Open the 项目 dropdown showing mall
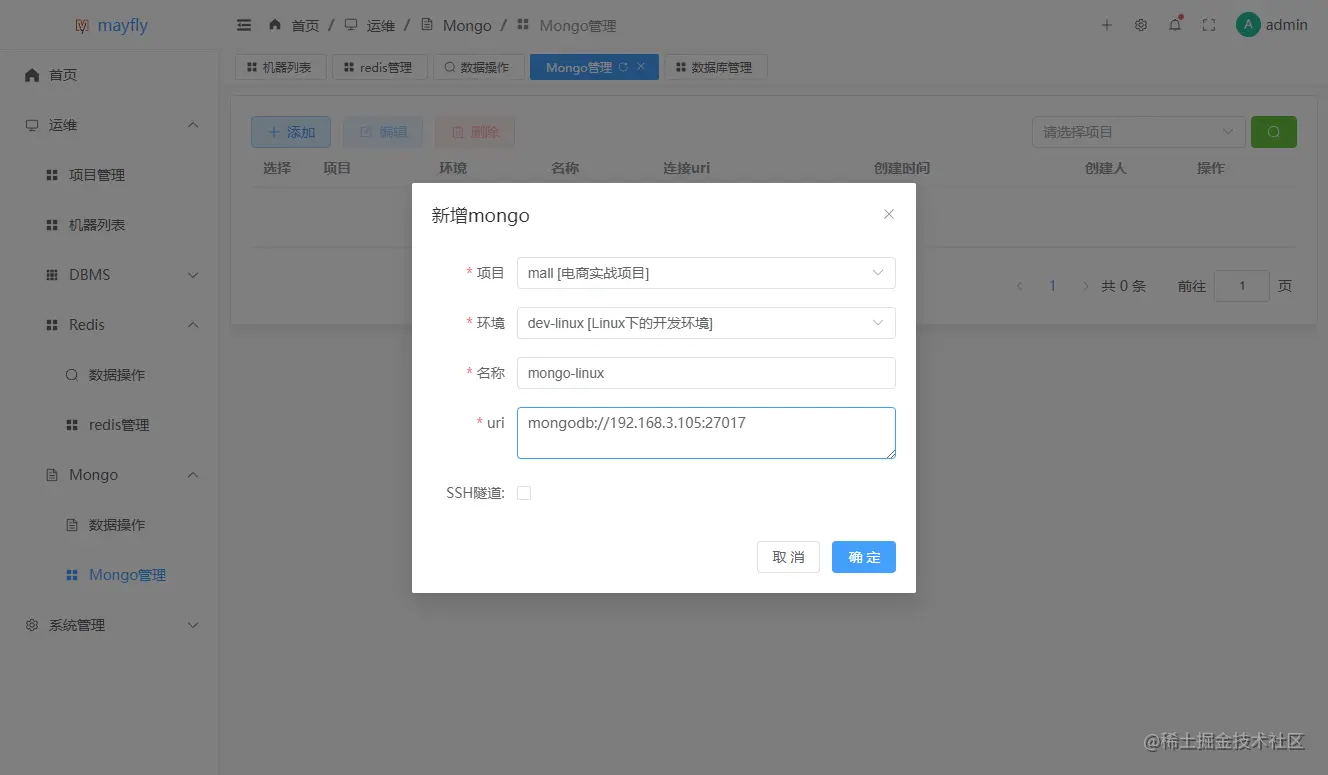1328x775 pixels. coord(706,273)
